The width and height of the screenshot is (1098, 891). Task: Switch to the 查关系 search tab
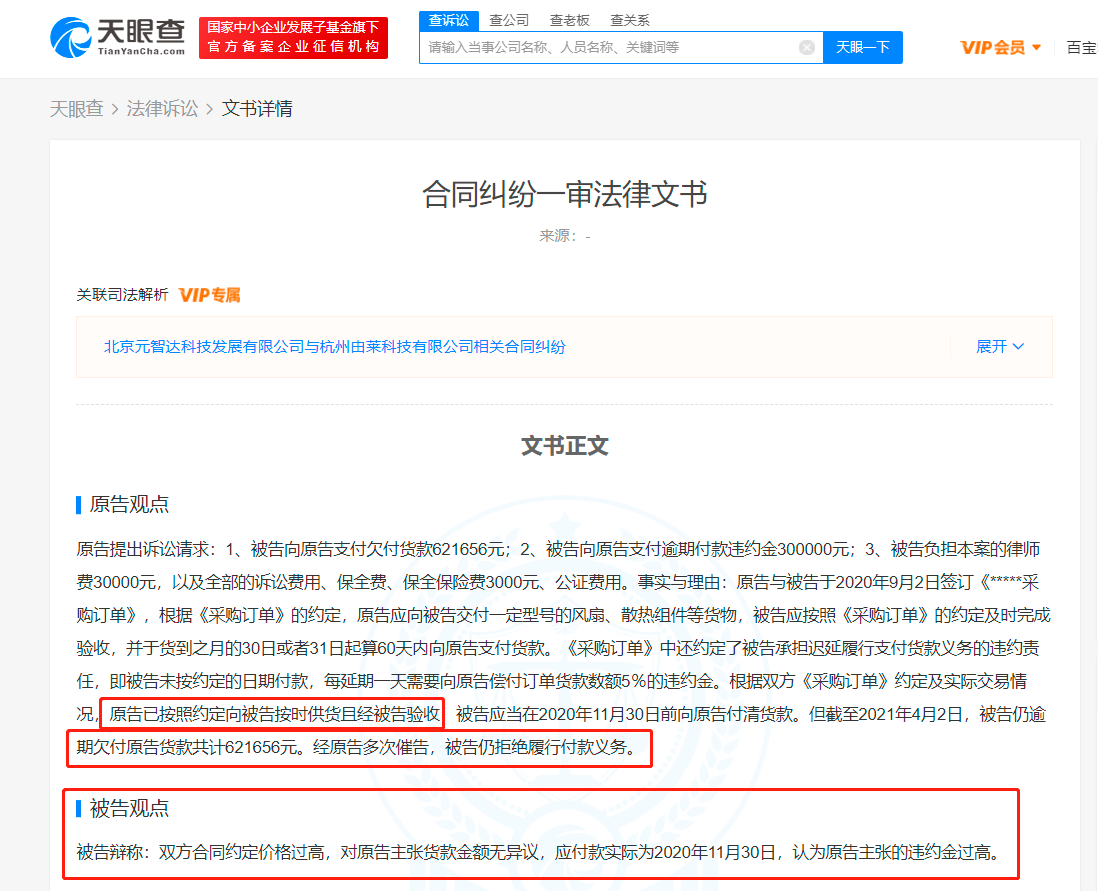pyautogui.click(x=630, y=20)
